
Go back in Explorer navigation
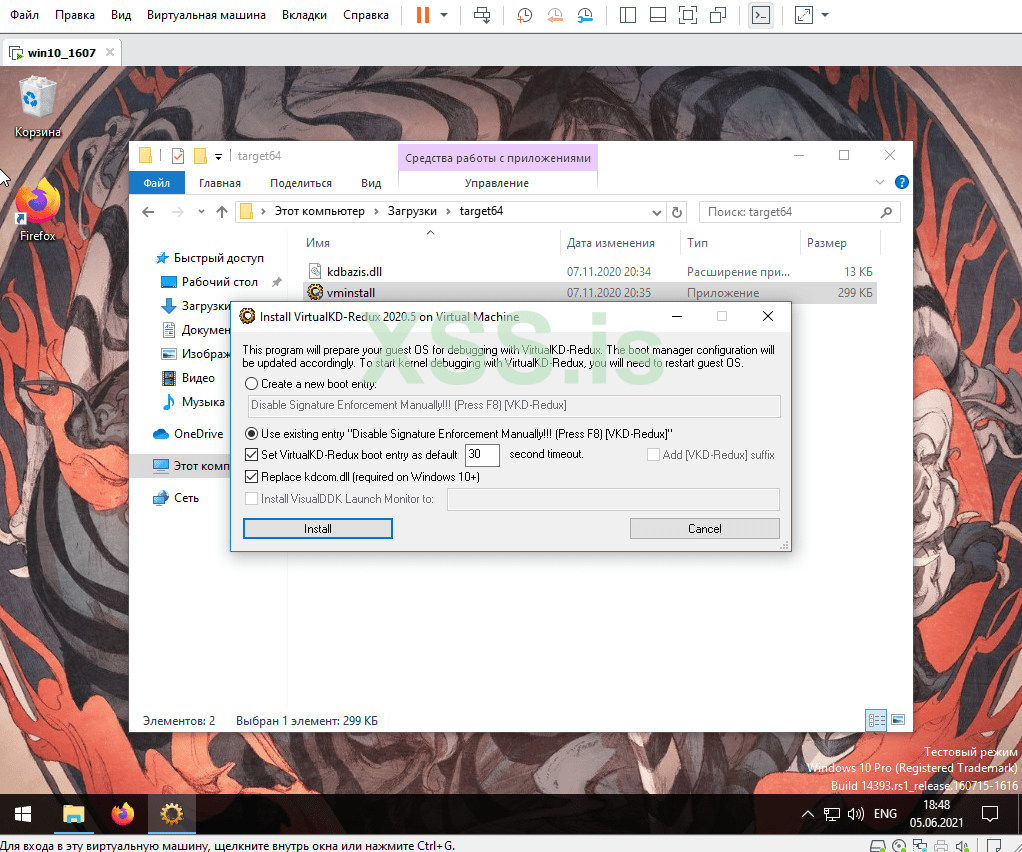(148, 212)
